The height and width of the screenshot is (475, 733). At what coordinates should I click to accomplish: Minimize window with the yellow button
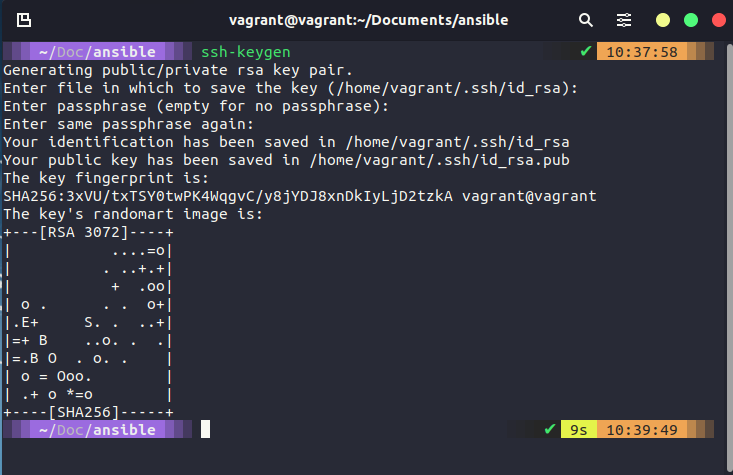(663, 20)
